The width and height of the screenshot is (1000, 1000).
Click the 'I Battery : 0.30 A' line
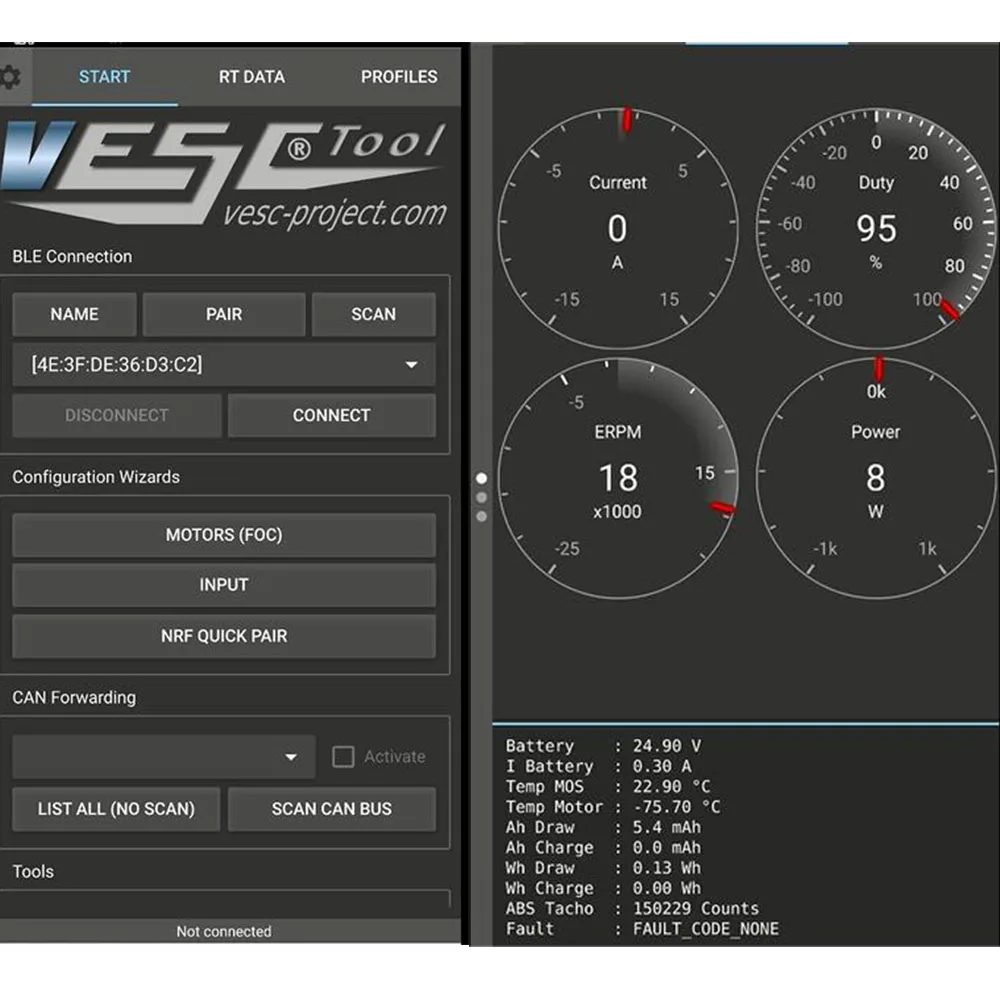[598, 767]
